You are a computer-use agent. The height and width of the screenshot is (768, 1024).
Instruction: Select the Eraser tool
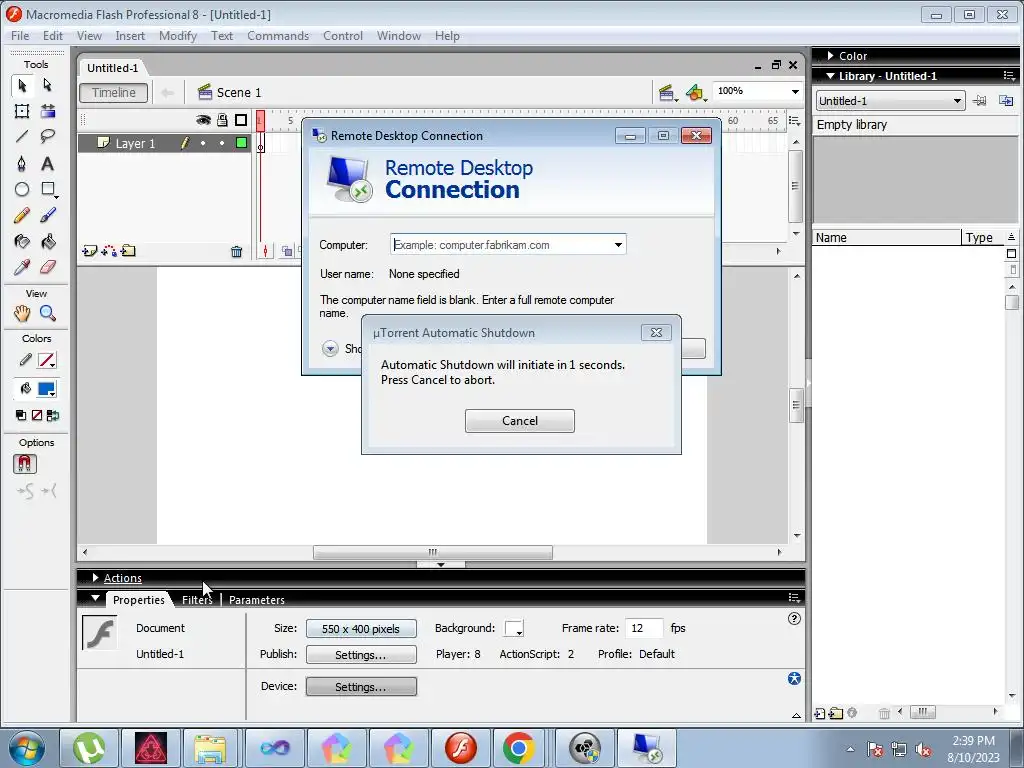coord(47,267)
